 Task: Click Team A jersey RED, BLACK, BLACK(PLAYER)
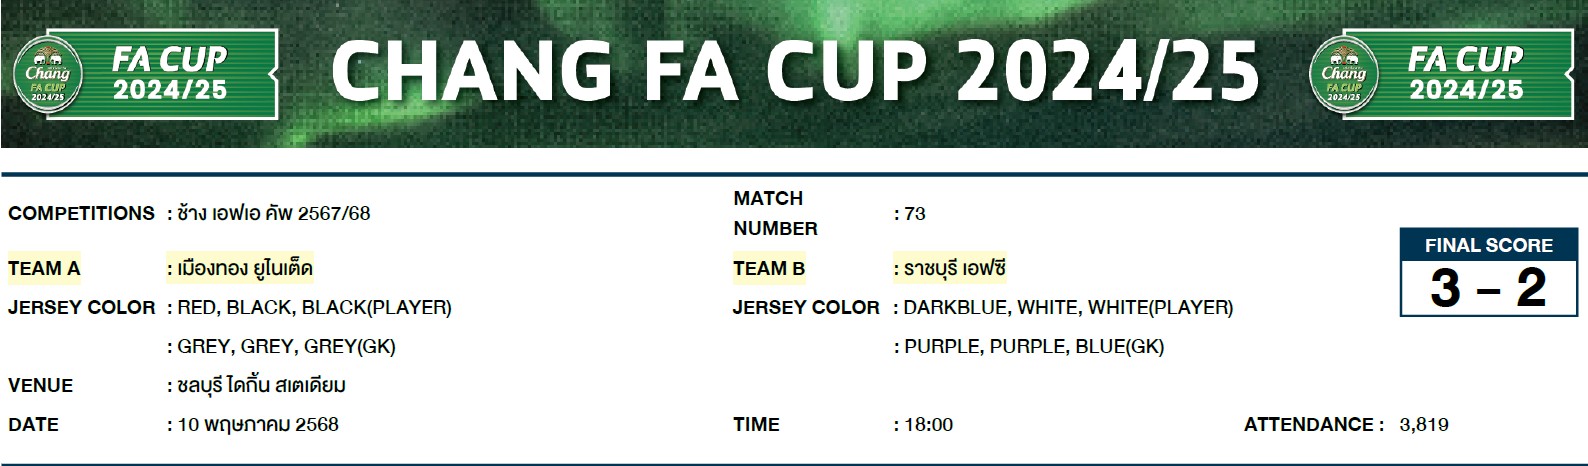[x=314, y=308]
